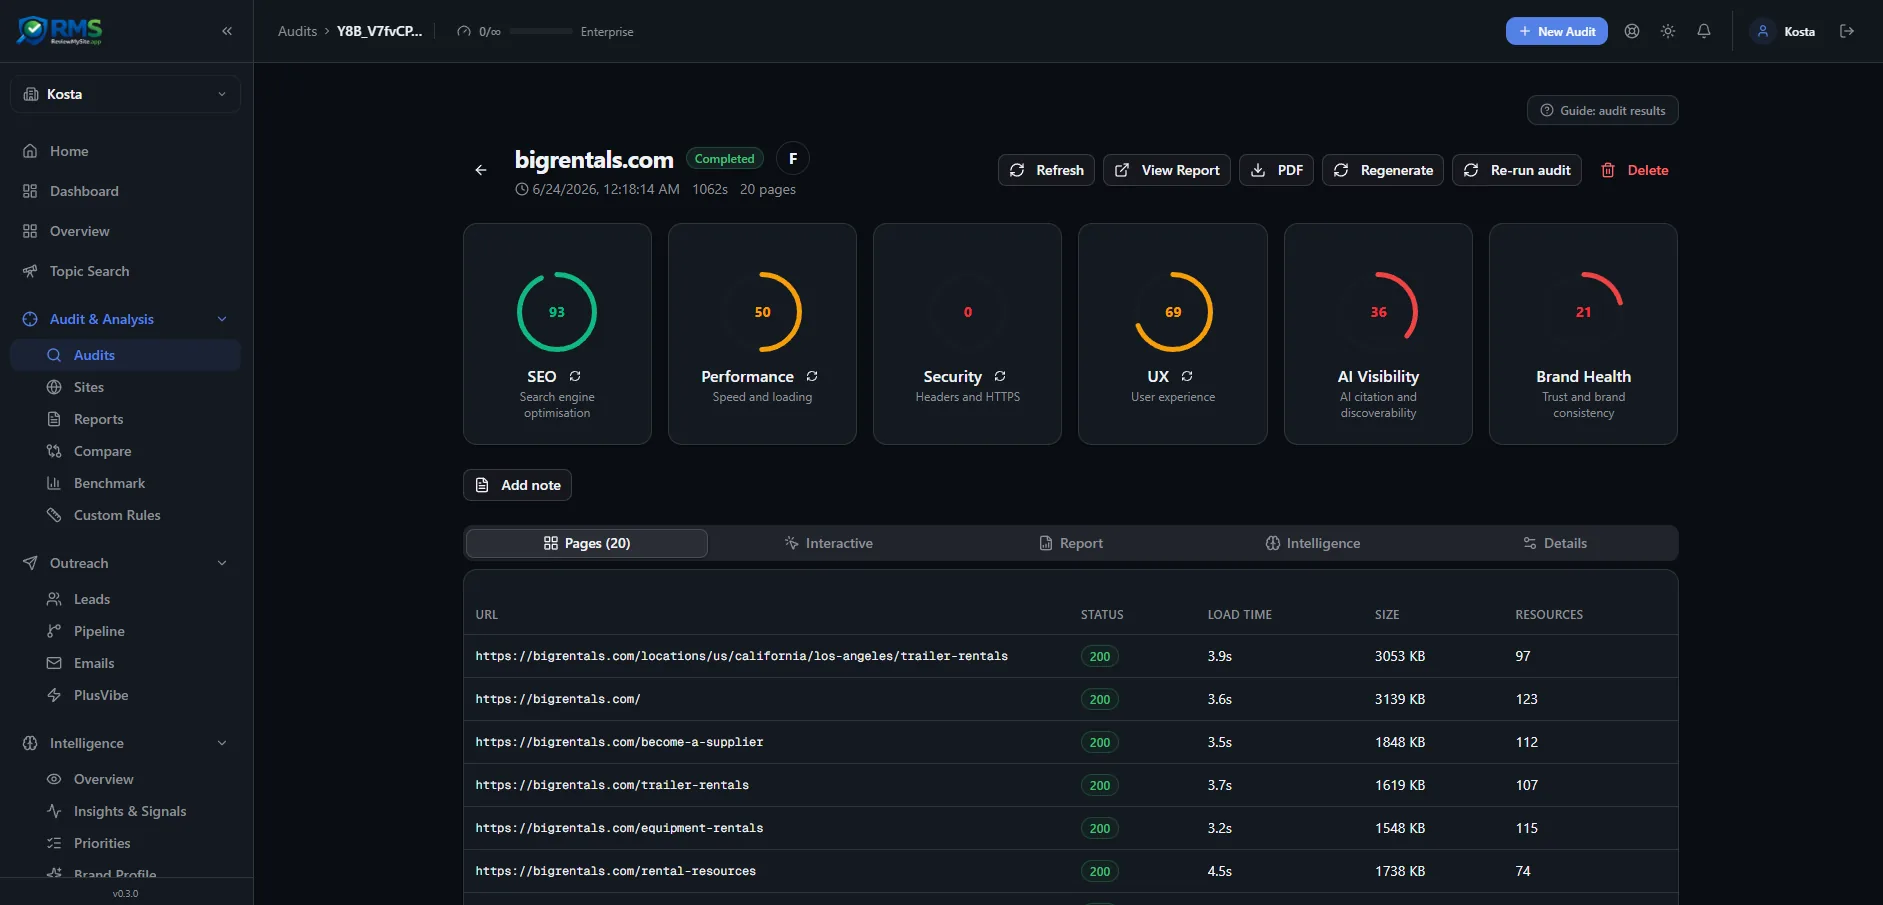This screenshot has width=1883, height=905.
Task: Open Guide: audit results
Action: pyautogui.click(x=1602, y=110)
